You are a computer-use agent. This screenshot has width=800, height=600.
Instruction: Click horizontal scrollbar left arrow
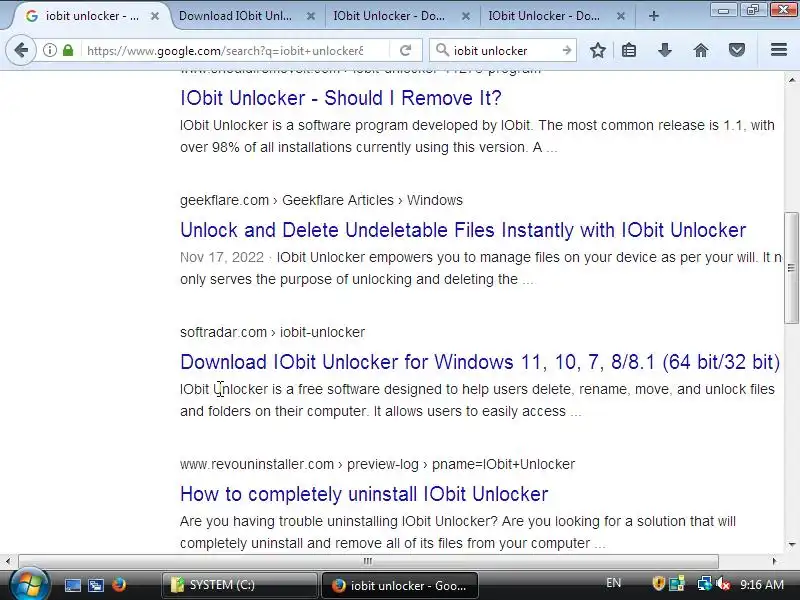point(8,561)
